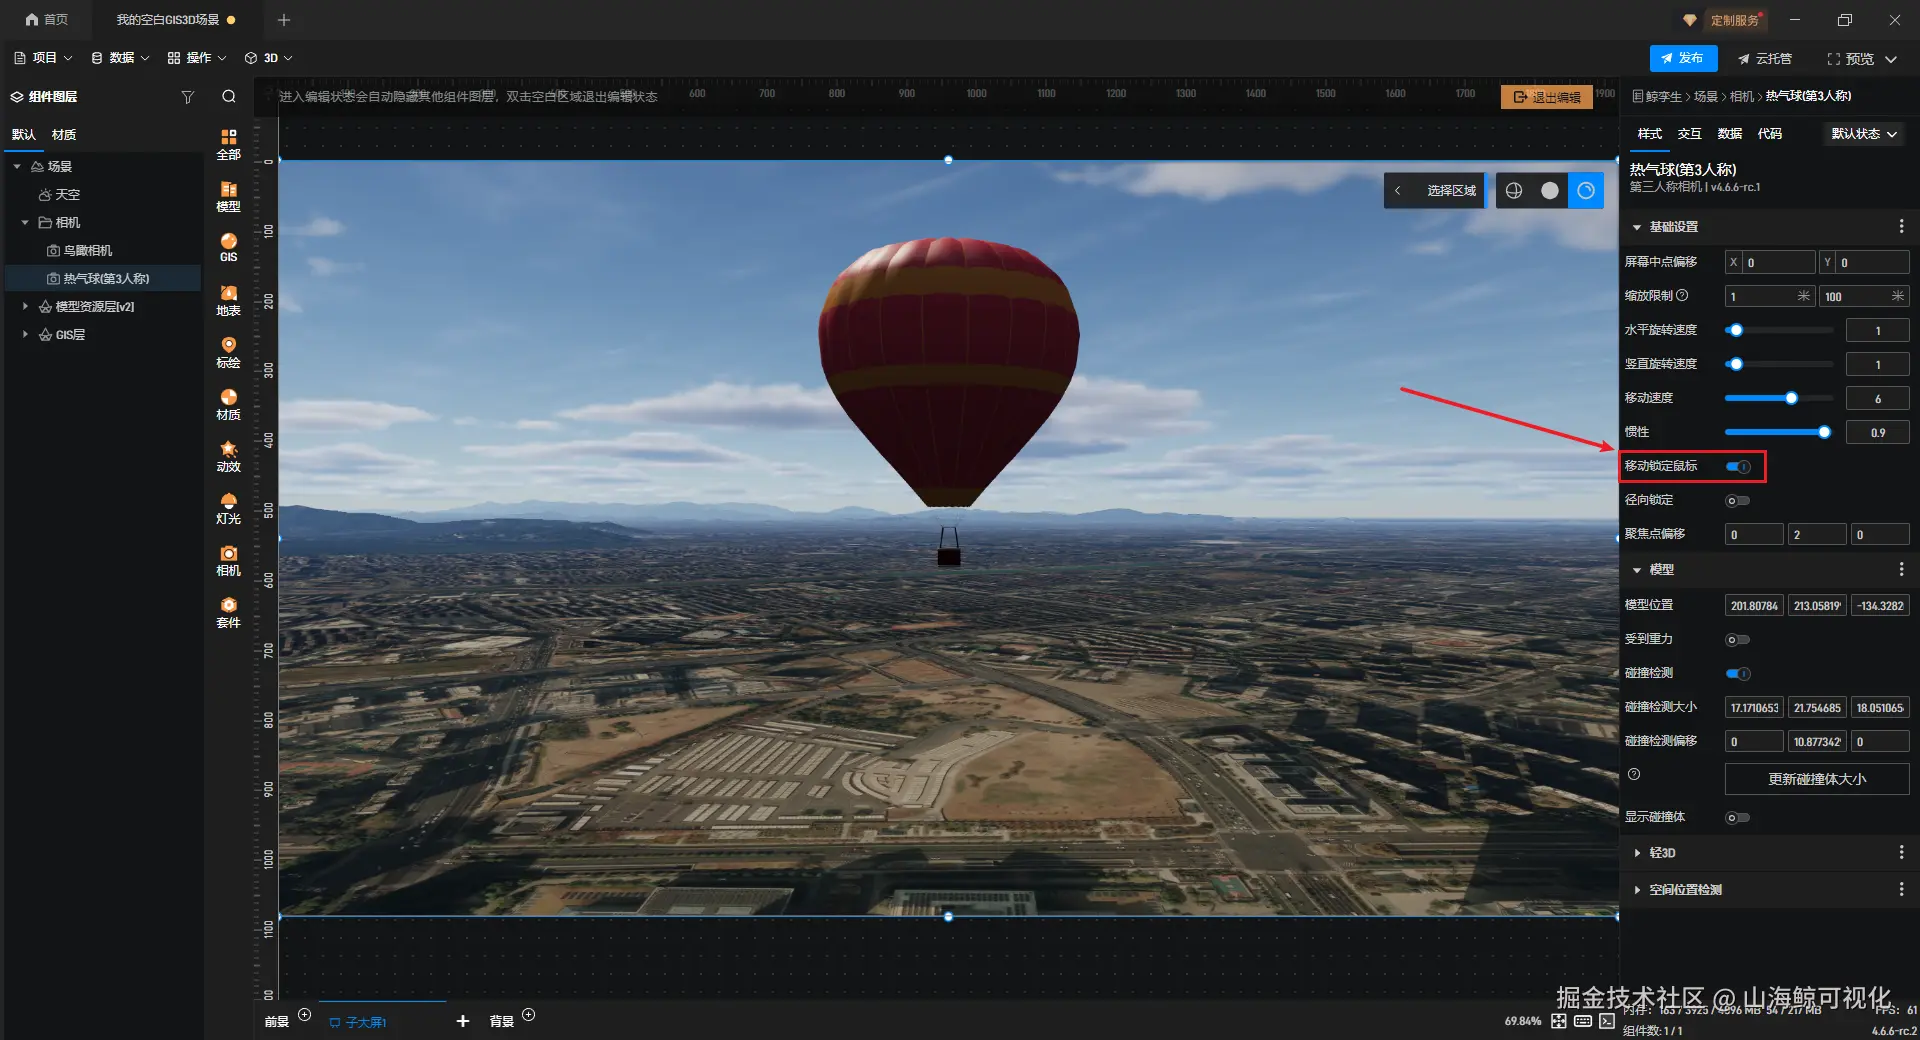The height and width of the screenshot is (1040, 1920).
Task: Open the 地表 component category
Action: click(229, 300)
